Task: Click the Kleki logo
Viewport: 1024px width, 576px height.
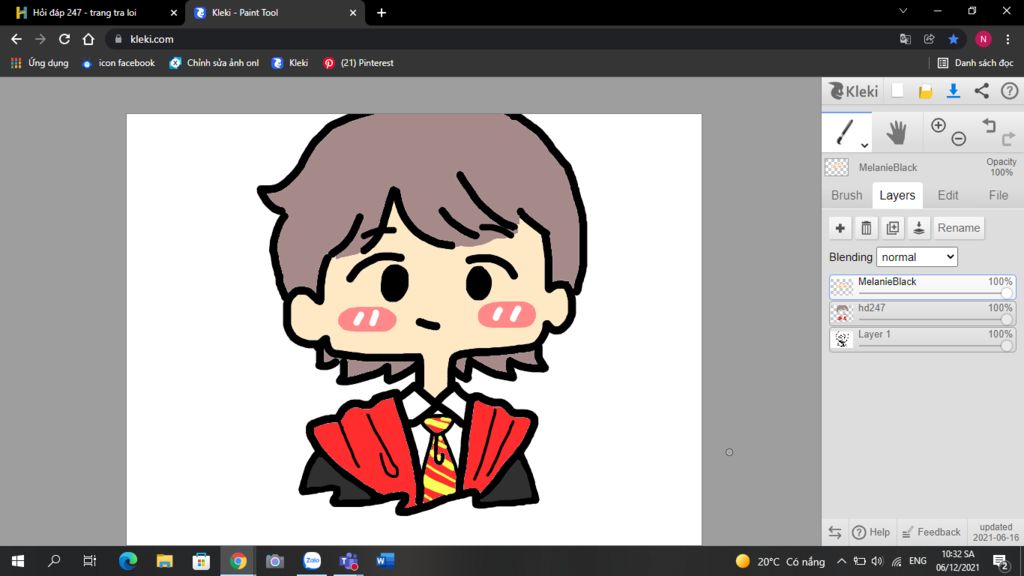Action: coord(853,91)
